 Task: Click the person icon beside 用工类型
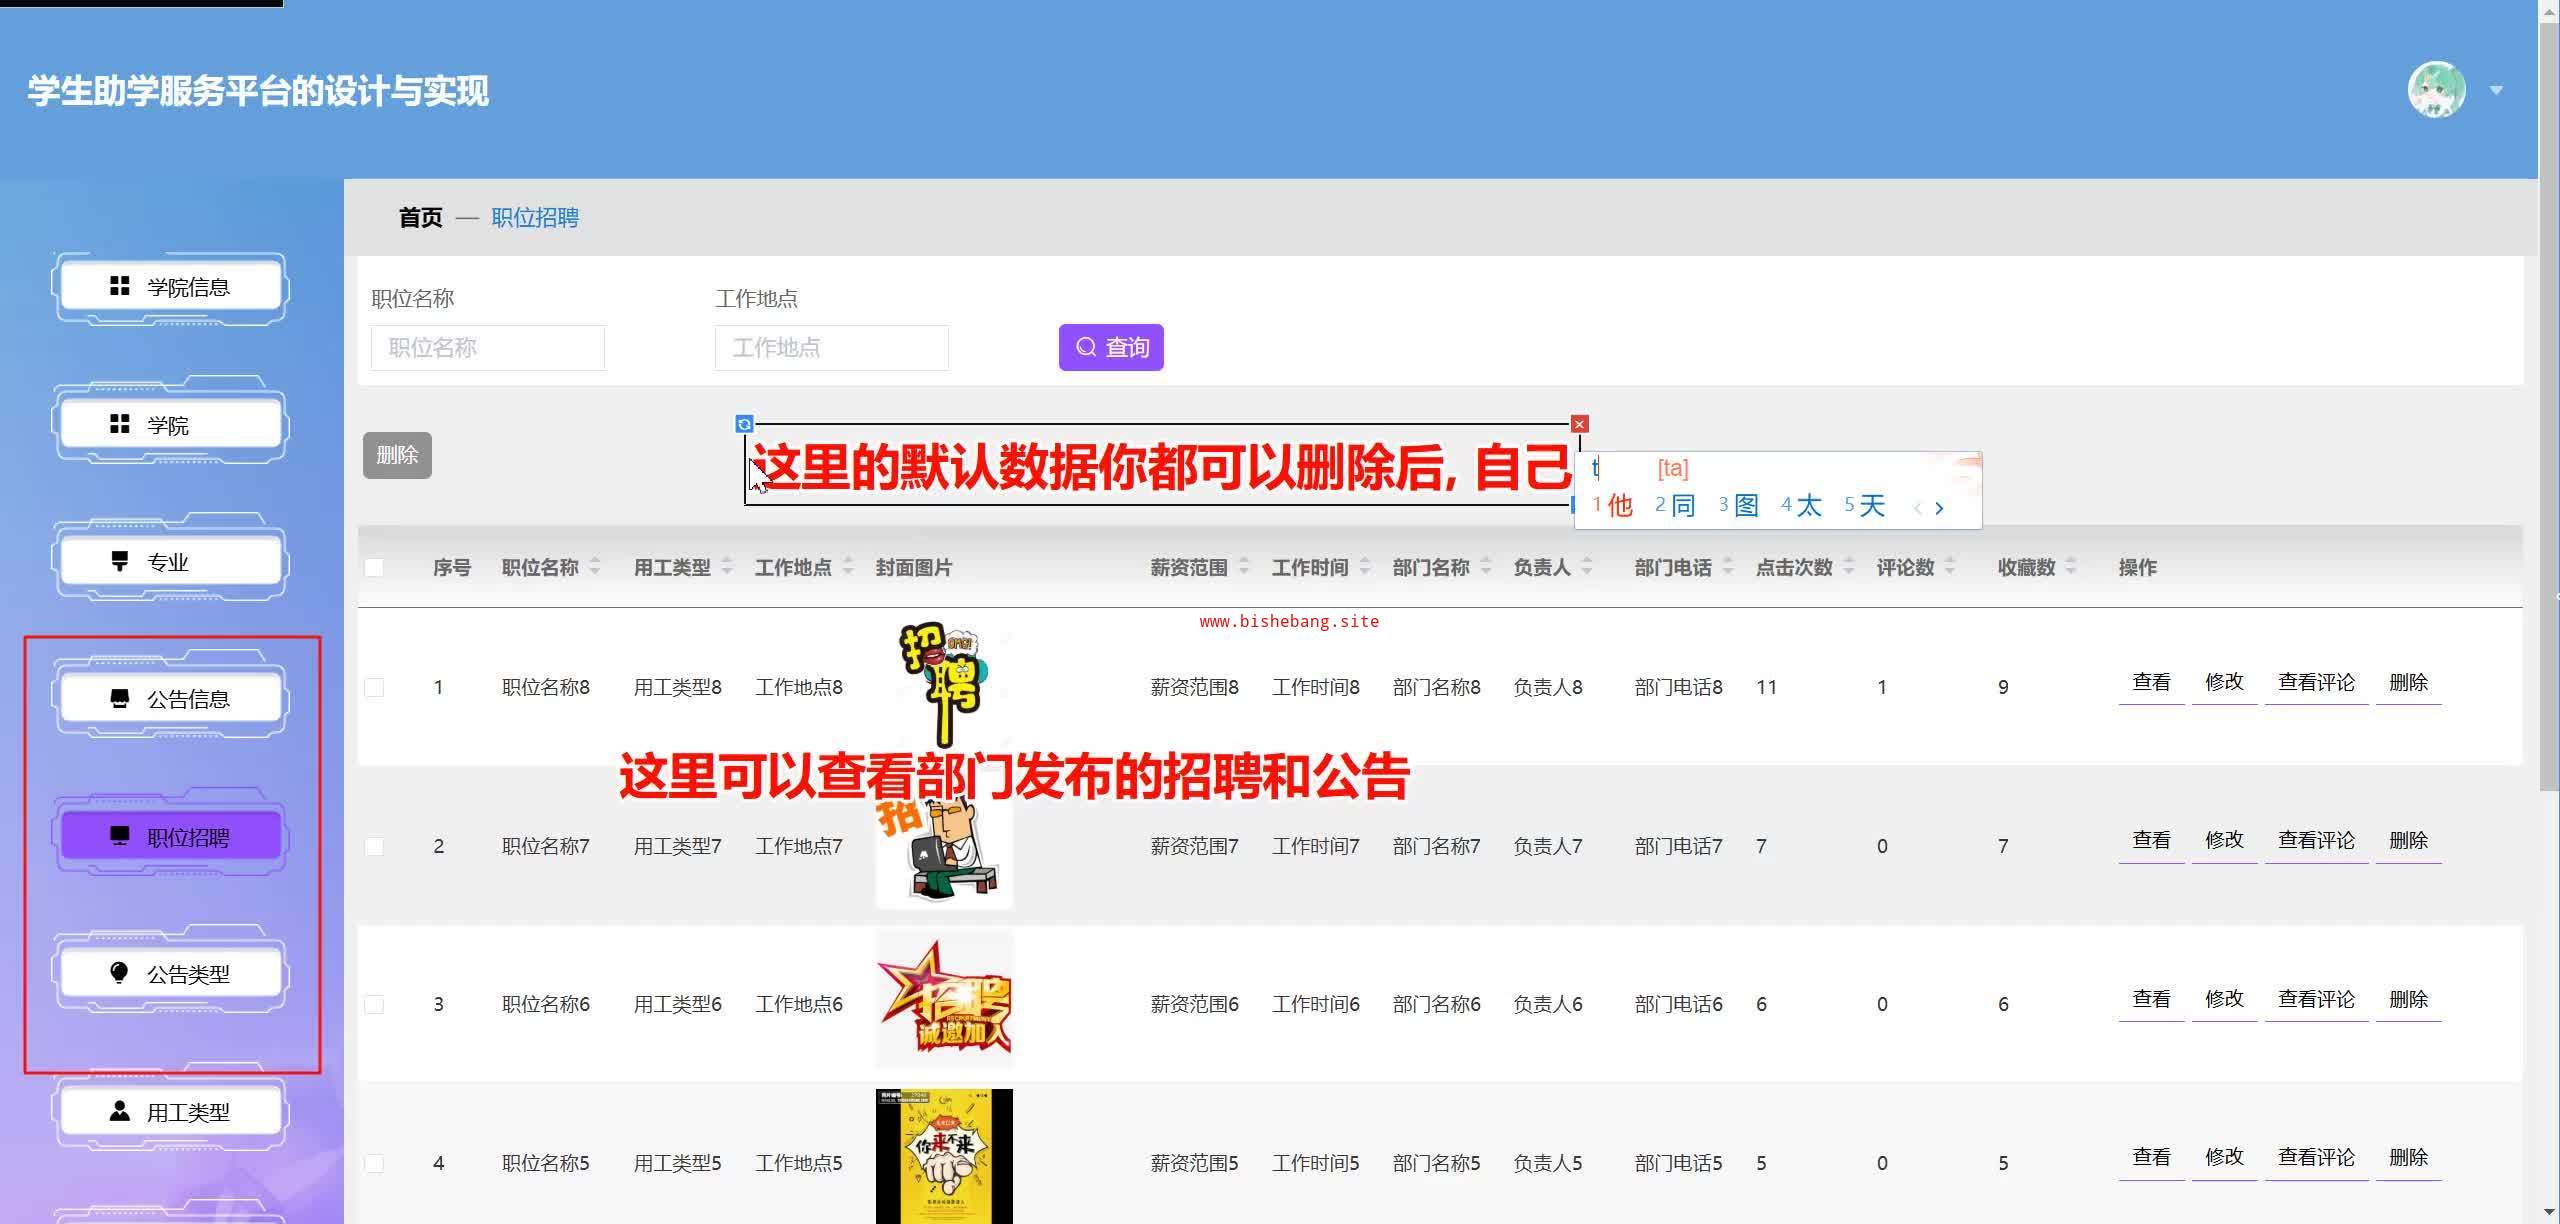[120, 1111]
